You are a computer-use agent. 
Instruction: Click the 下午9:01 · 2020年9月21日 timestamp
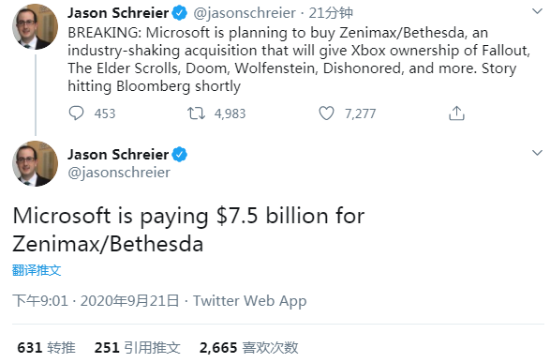(x=96, y=301)
